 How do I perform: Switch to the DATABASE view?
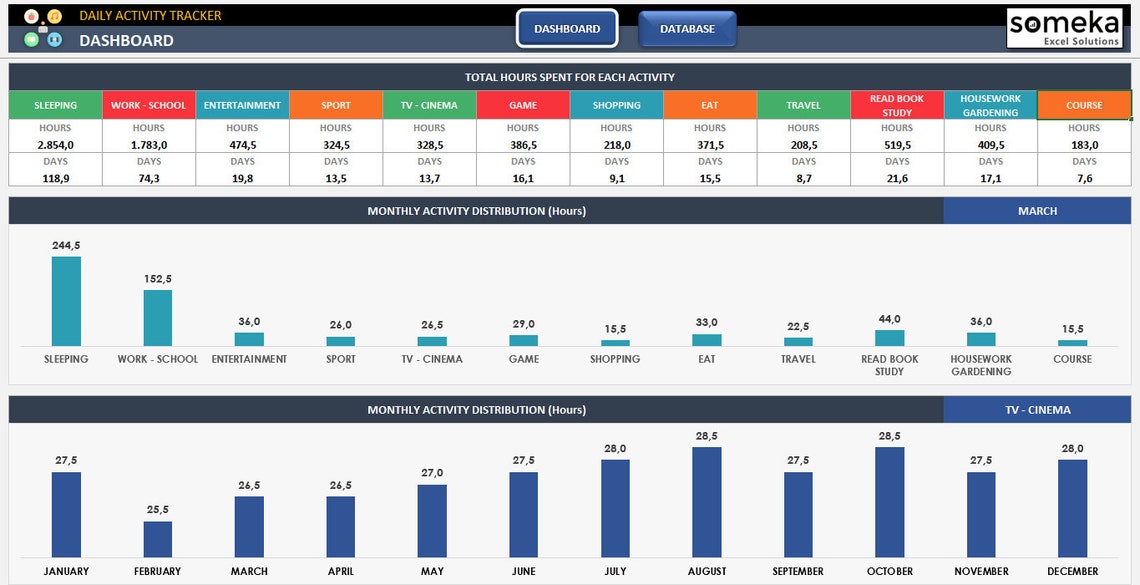coord(687,29)
